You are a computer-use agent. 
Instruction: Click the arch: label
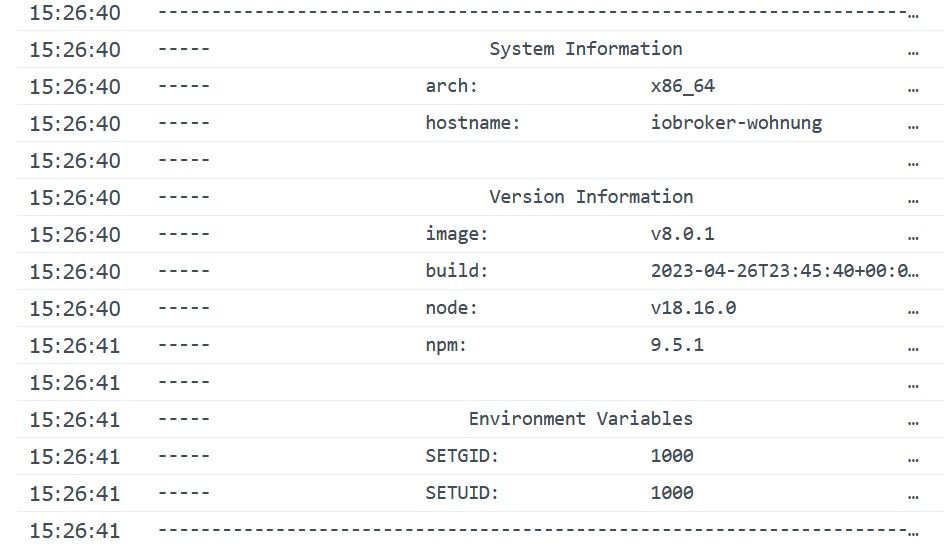[x=452, y=86]
